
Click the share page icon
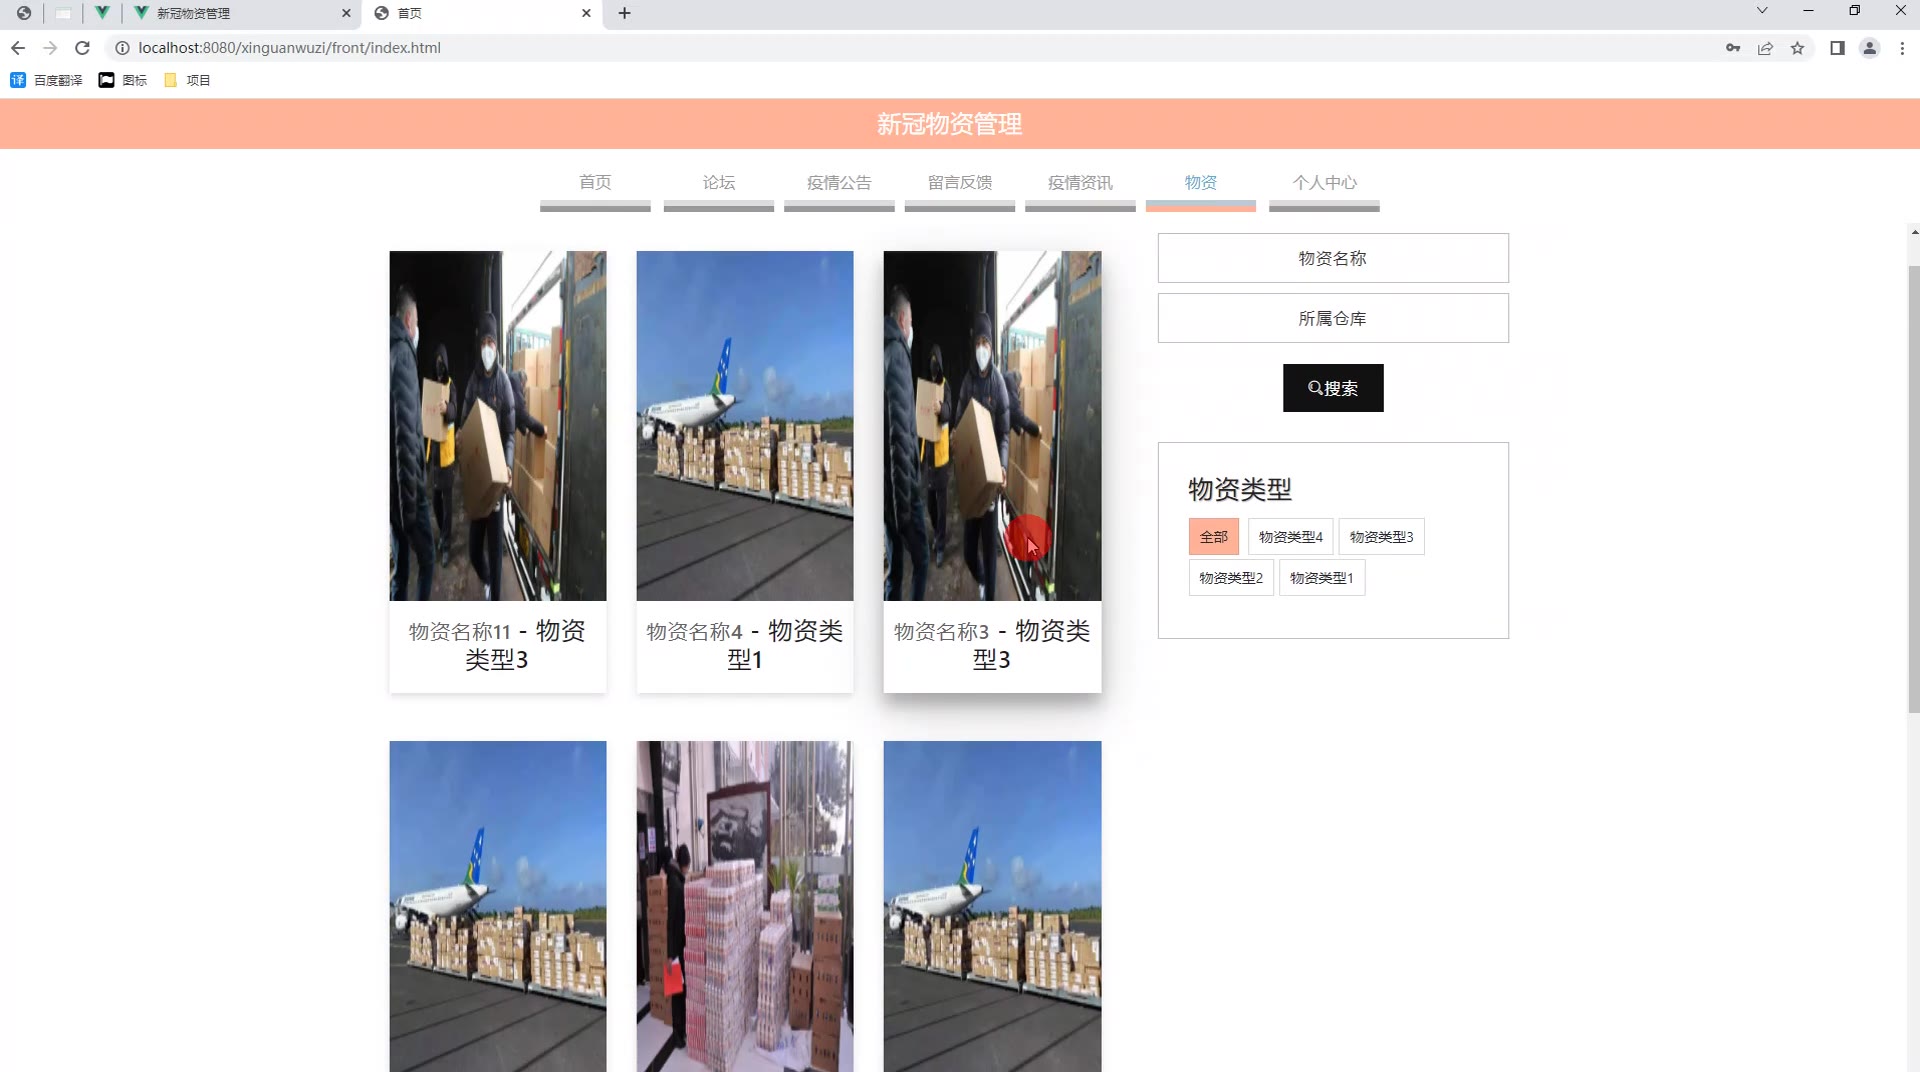[1765, 48]
